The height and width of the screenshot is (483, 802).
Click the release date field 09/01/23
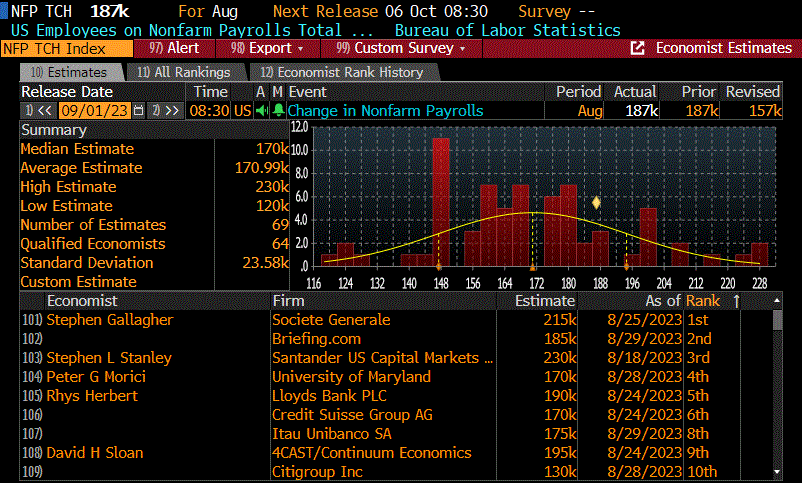point(95,111)
